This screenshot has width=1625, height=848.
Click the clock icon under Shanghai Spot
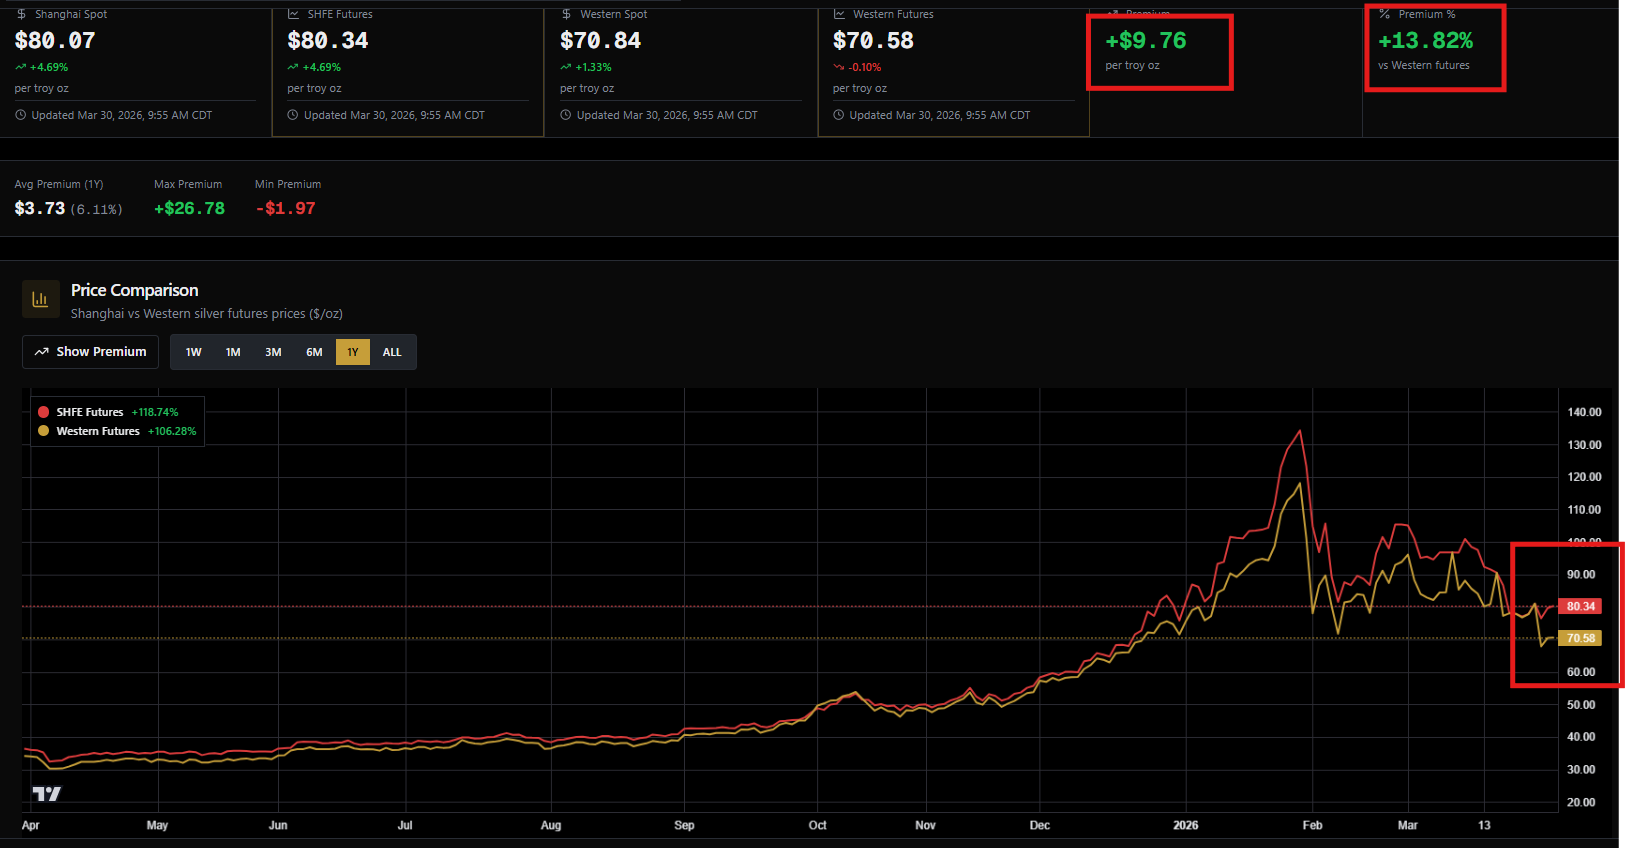coord(21,115)
